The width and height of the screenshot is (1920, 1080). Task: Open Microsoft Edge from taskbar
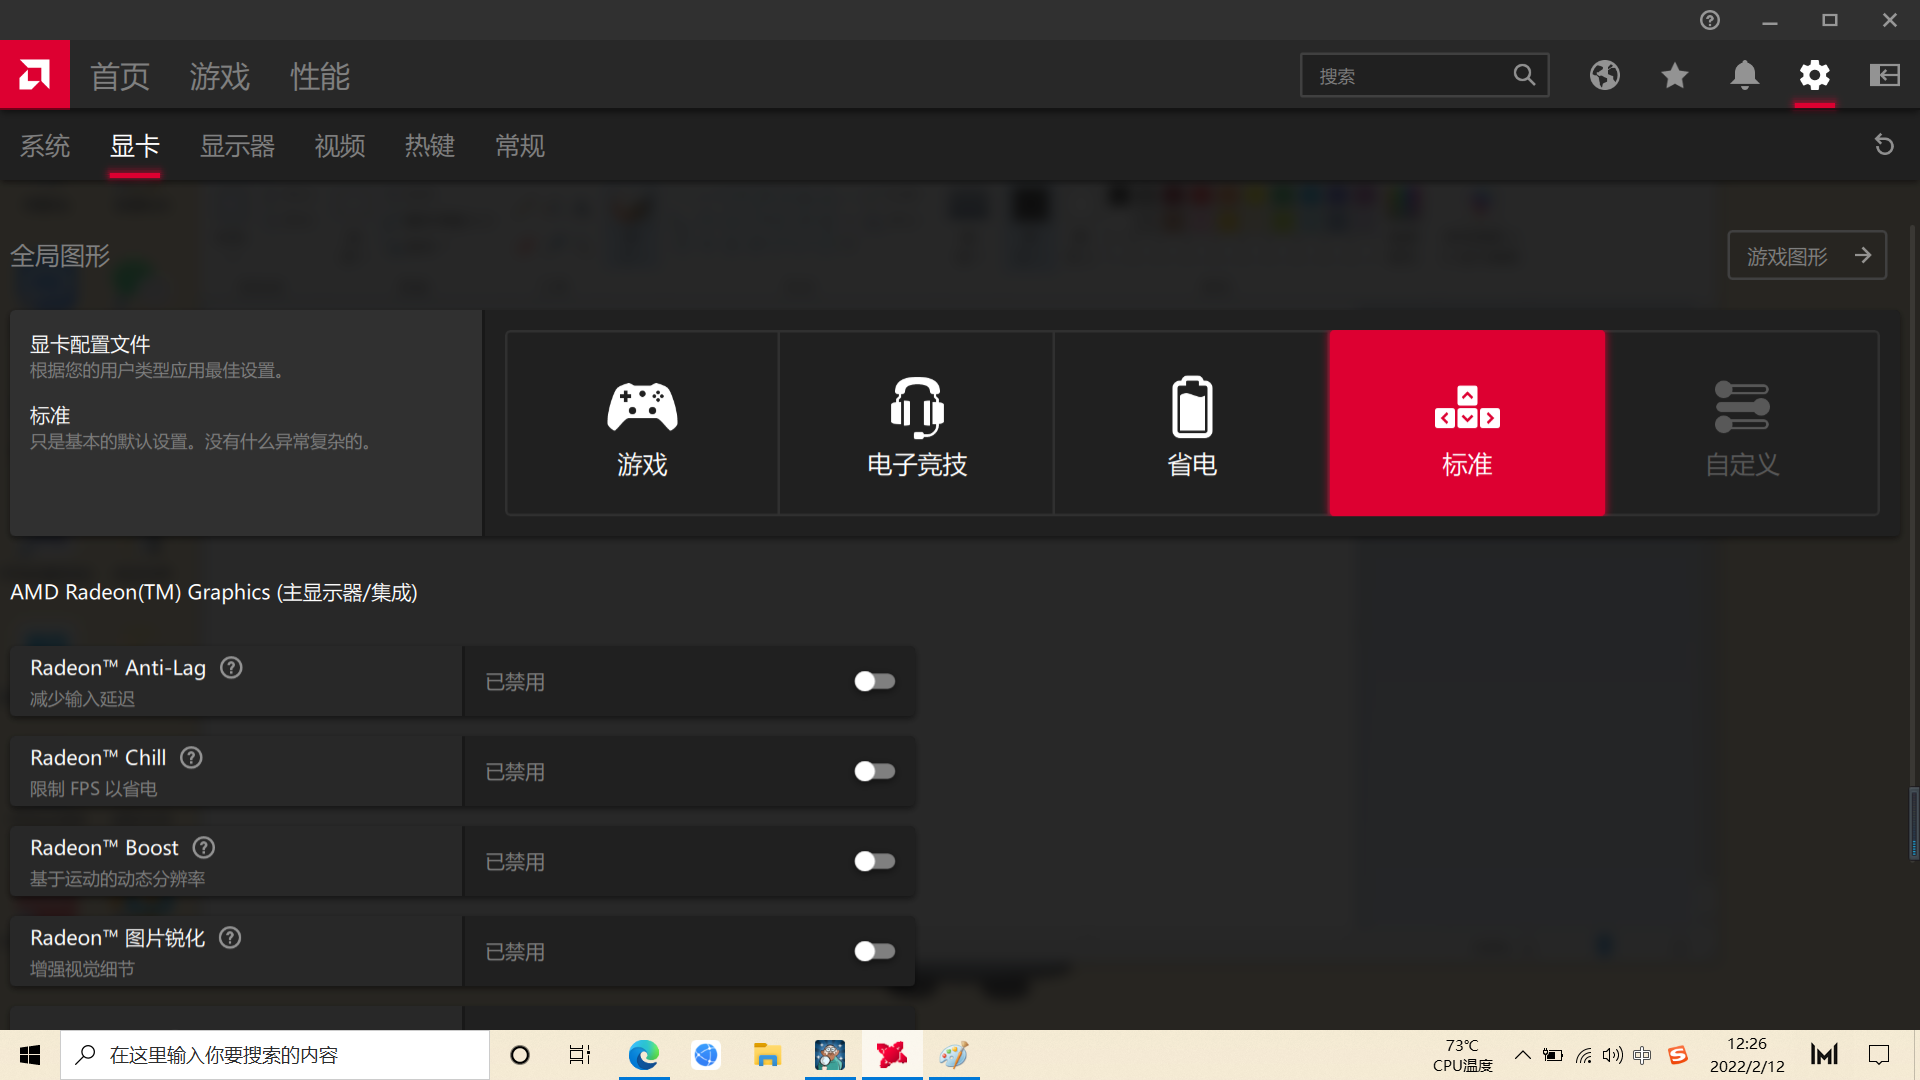643,1055
